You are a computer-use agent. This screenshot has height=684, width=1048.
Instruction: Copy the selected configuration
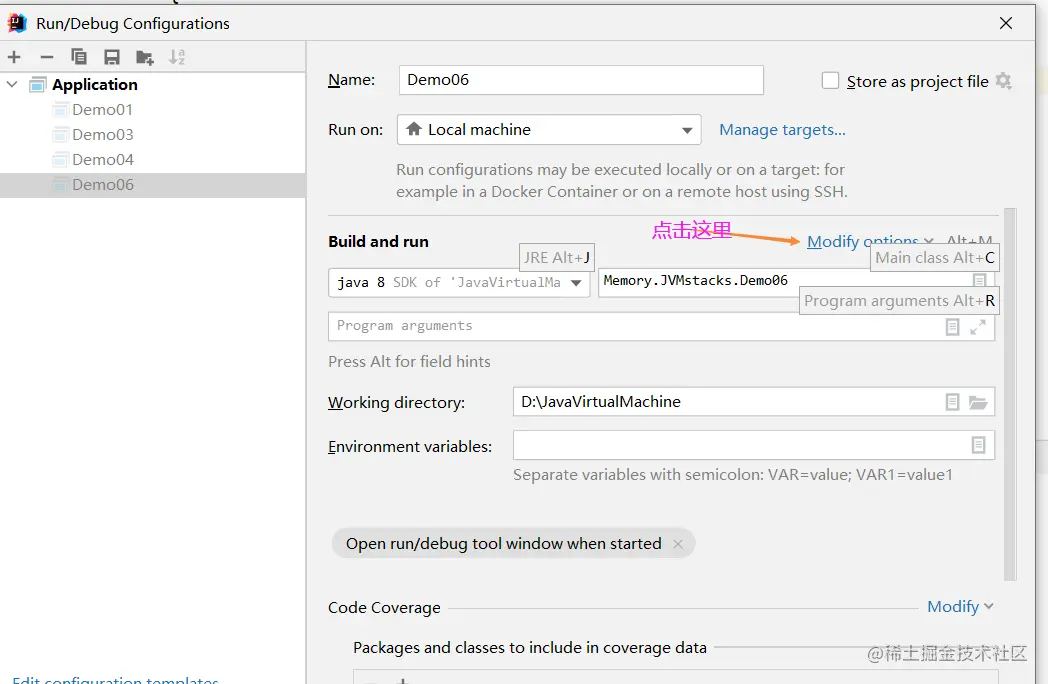[x=79, y=58]
